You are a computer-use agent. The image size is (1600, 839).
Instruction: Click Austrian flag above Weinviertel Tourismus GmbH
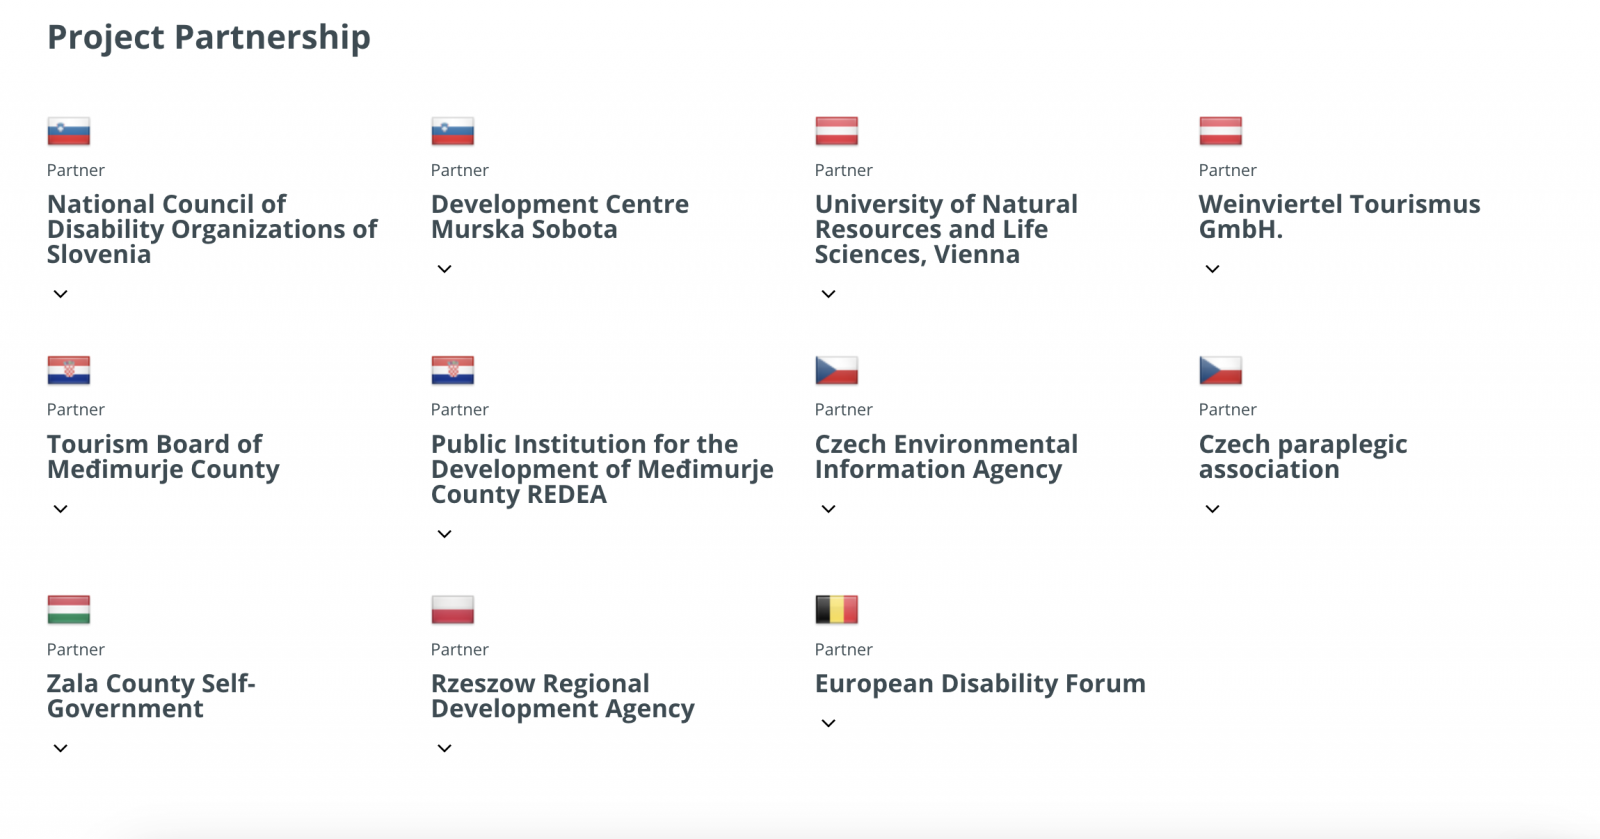pos(1221,131)
